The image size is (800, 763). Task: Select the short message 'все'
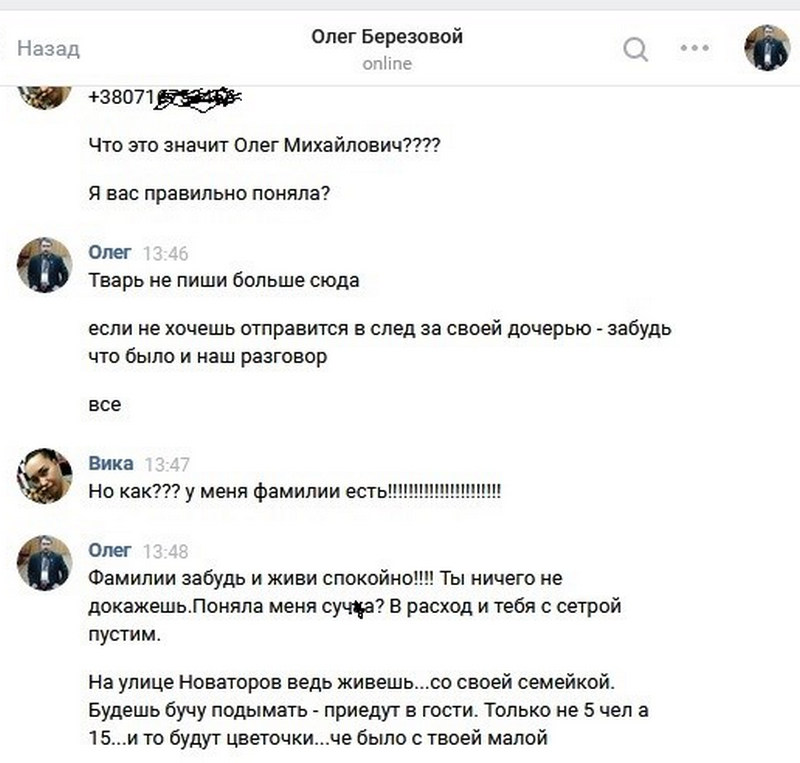[x=105, y=405]
